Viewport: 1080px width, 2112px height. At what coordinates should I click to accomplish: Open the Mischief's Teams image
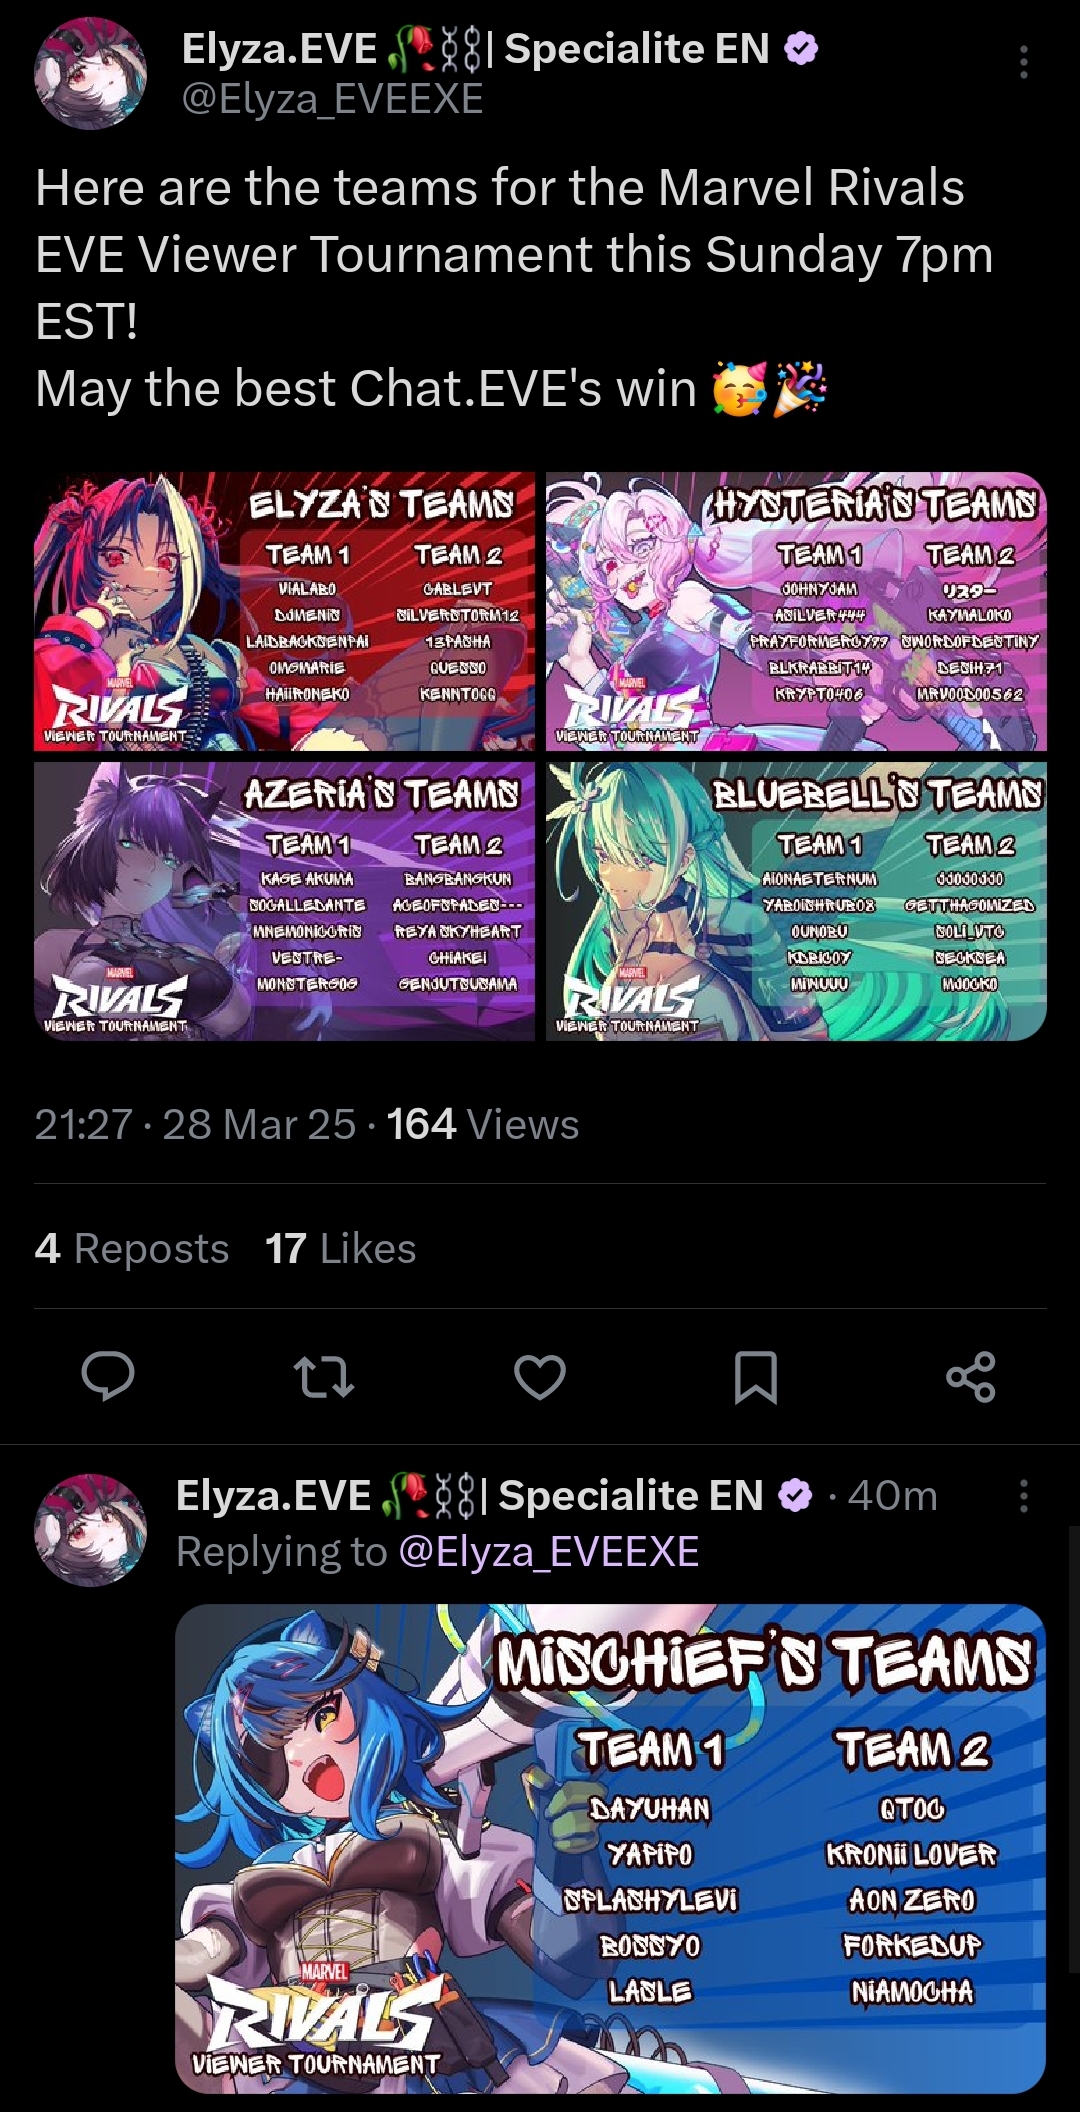611,1849
